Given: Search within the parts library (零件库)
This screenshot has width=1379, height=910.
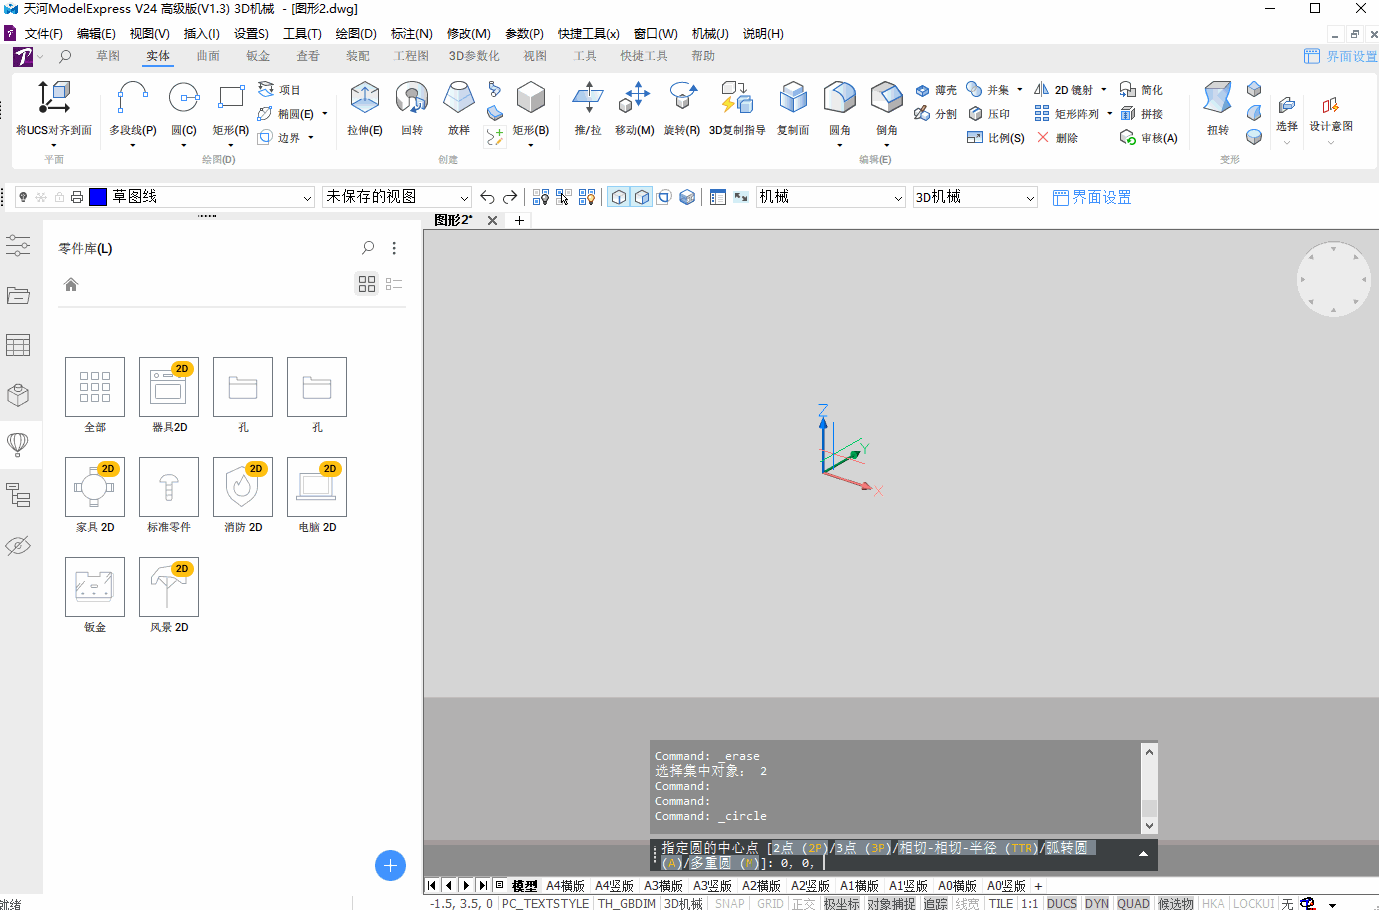Looking at the screenshot, I should click(x=368, y=248).
